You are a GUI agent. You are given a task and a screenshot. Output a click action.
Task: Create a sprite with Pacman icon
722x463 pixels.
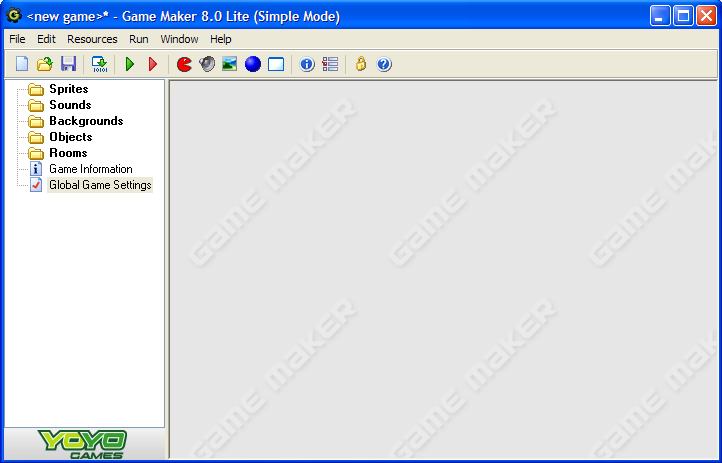click(x=184, y=64)
